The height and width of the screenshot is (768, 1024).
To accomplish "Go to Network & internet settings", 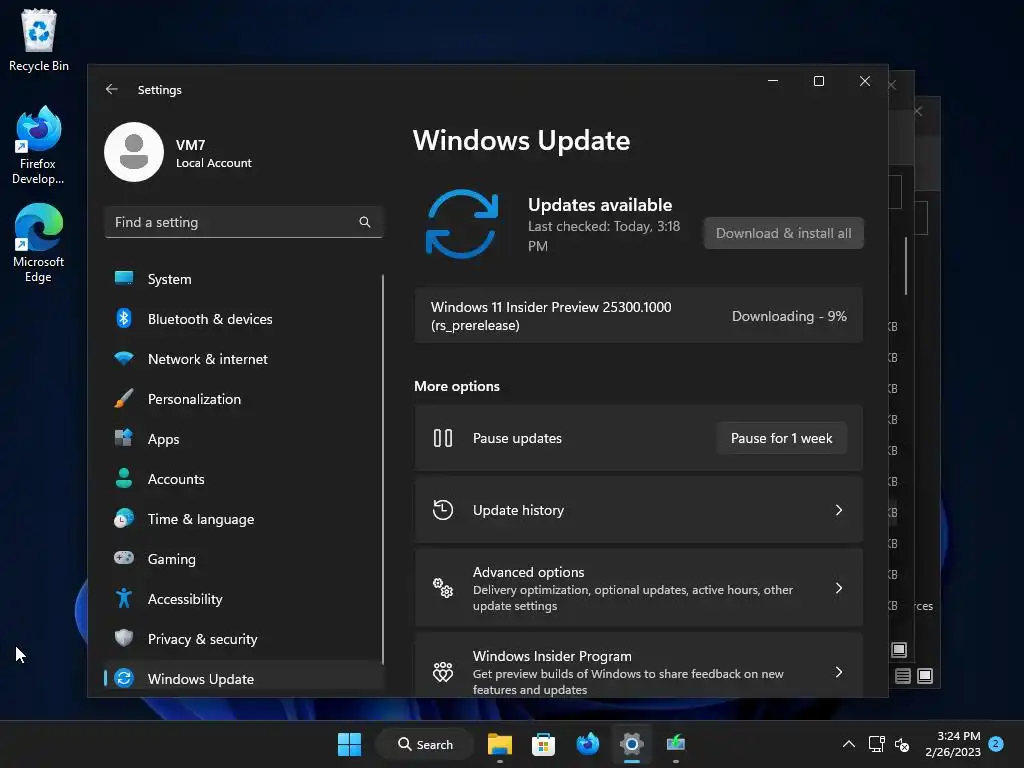I will pos(243,359).
